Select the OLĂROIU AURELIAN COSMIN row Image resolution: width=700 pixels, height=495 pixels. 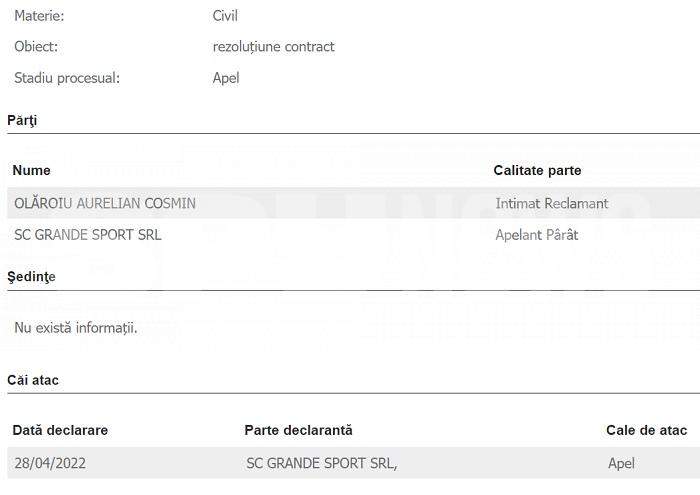click(354, 203)
